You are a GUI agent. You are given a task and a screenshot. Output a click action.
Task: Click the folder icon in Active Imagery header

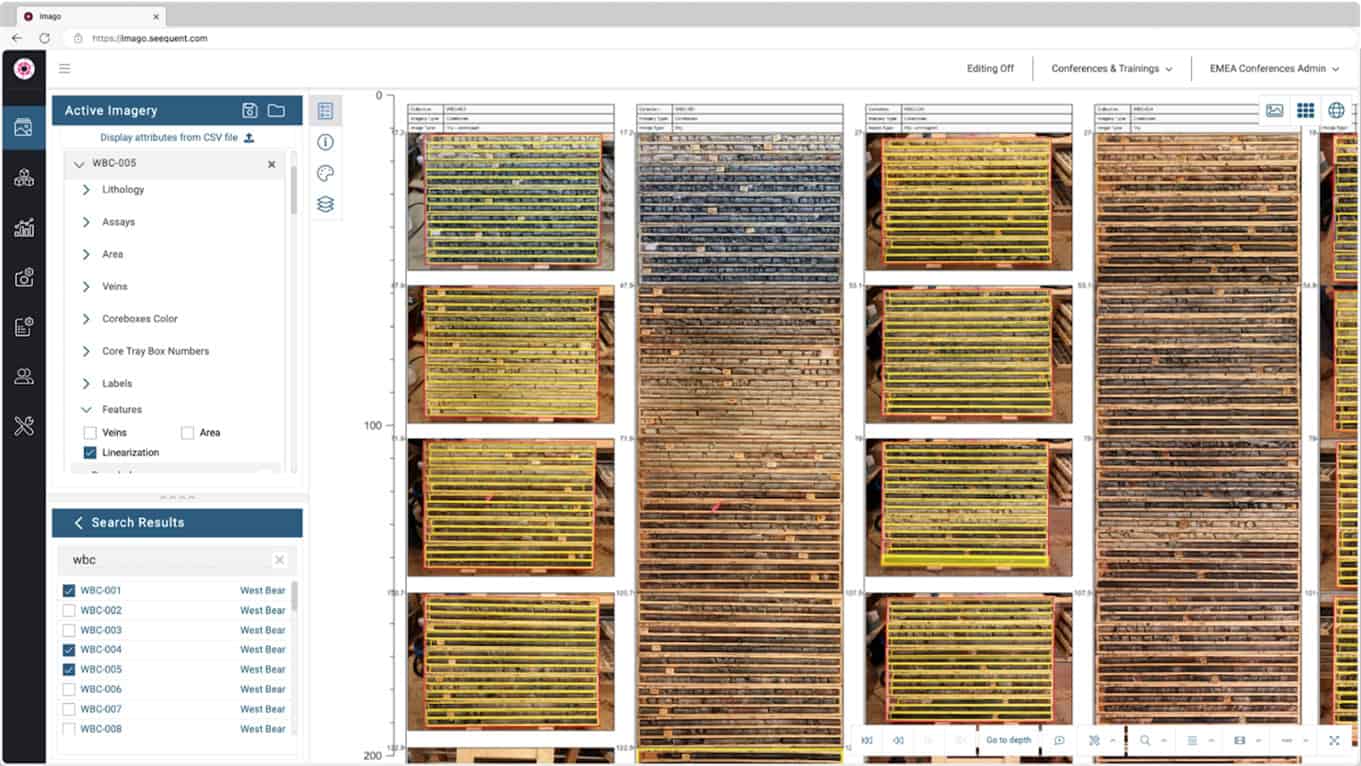click(276, 110)
